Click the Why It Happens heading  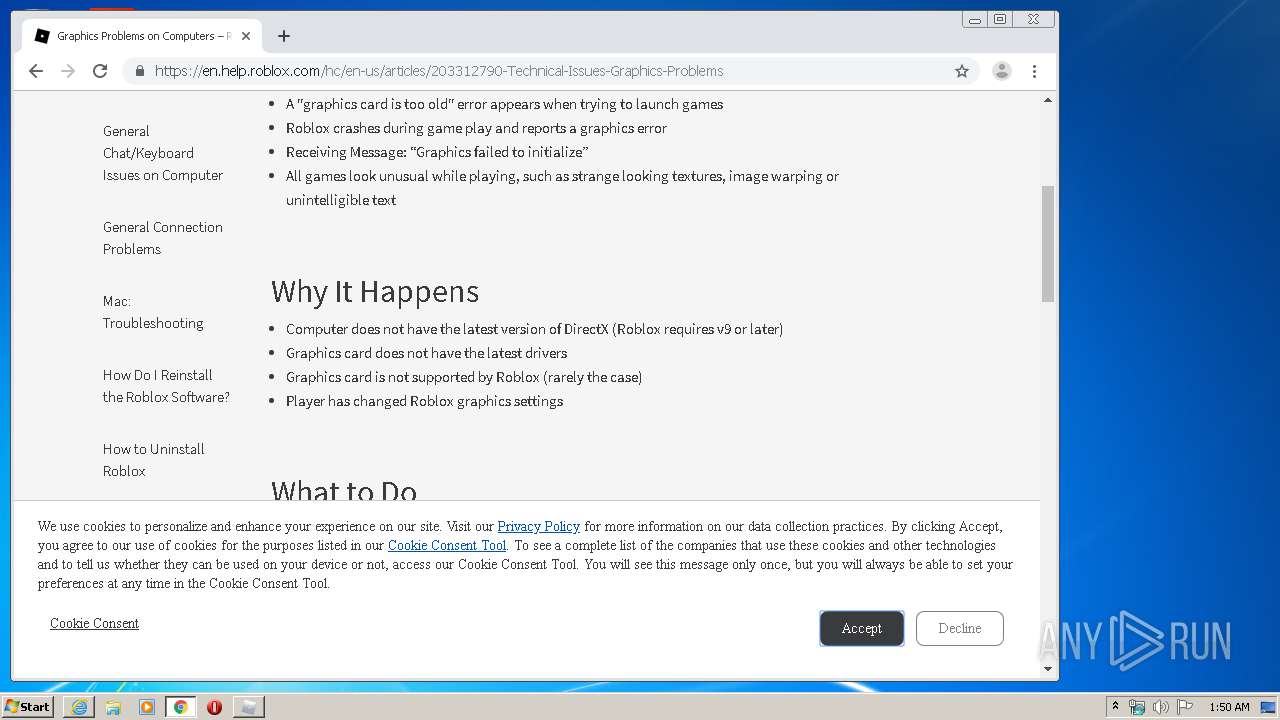tap(375, 291)
